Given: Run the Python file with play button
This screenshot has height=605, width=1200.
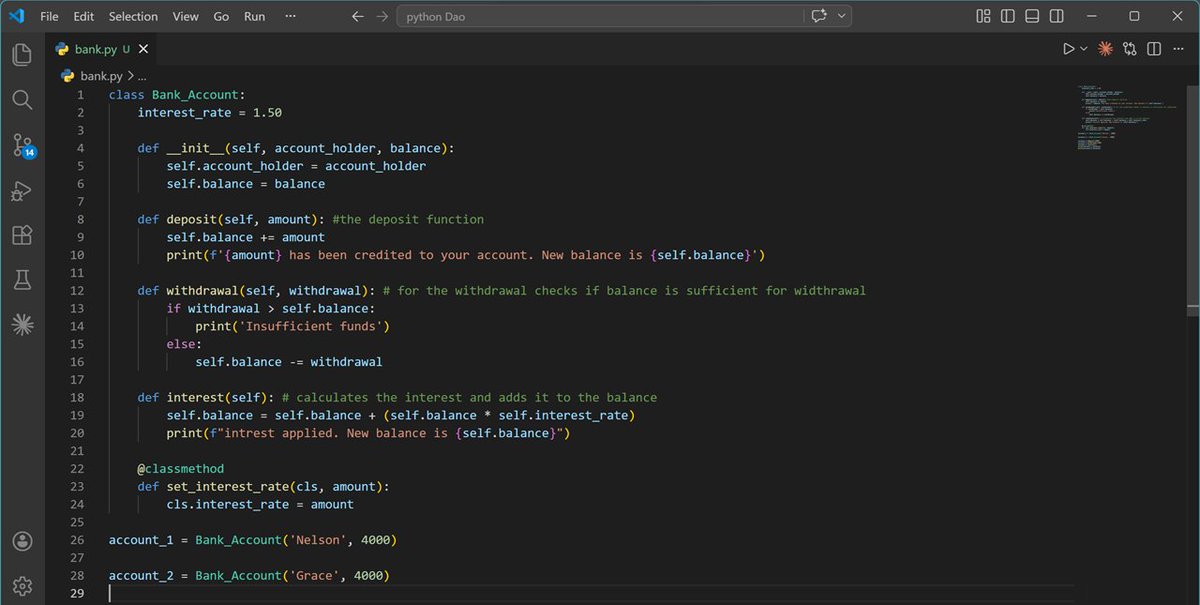Looking at the screenshot, I should tap(1068, 48).
